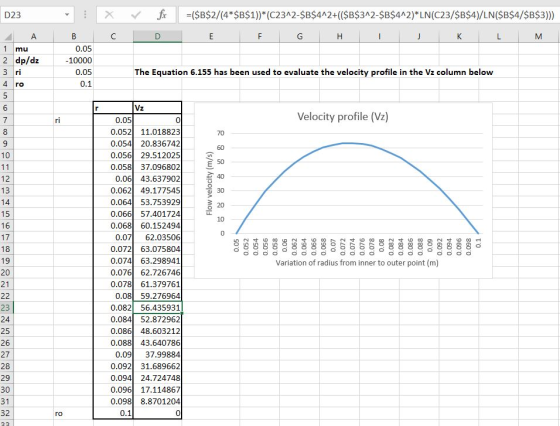Click cell with value 11.018823
Screen dimensions: 560x426
pyautogui.click(x=158, y=132)
